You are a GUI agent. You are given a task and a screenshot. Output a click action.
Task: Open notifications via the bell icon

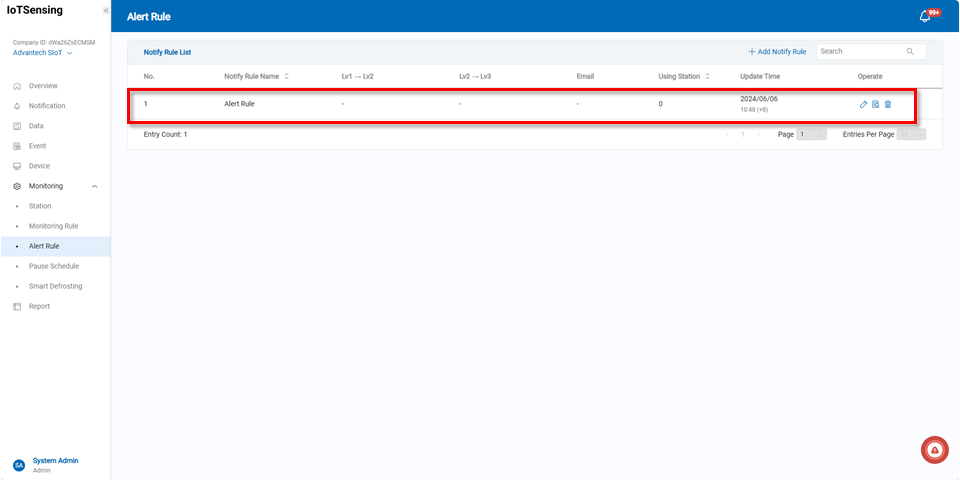point(925,16)
